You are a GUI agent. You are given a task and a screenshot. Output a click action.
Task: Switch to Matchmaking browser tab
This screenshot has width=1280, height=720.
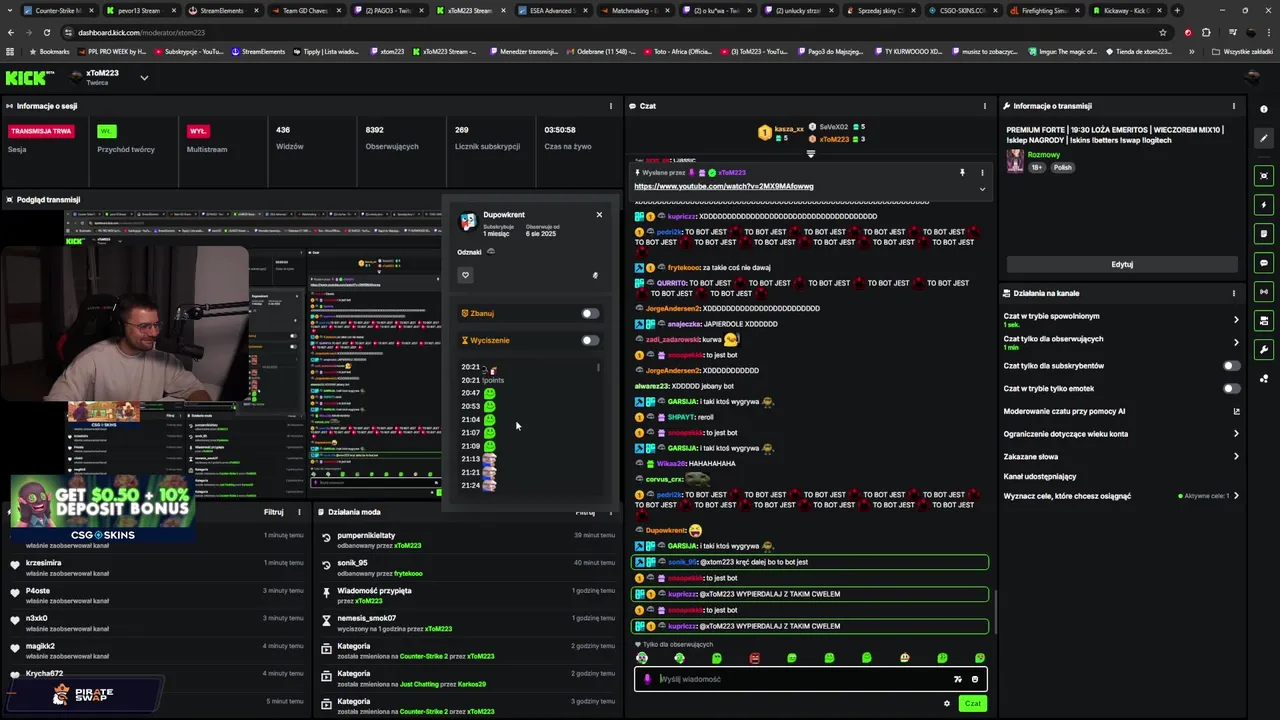point(635,10)
